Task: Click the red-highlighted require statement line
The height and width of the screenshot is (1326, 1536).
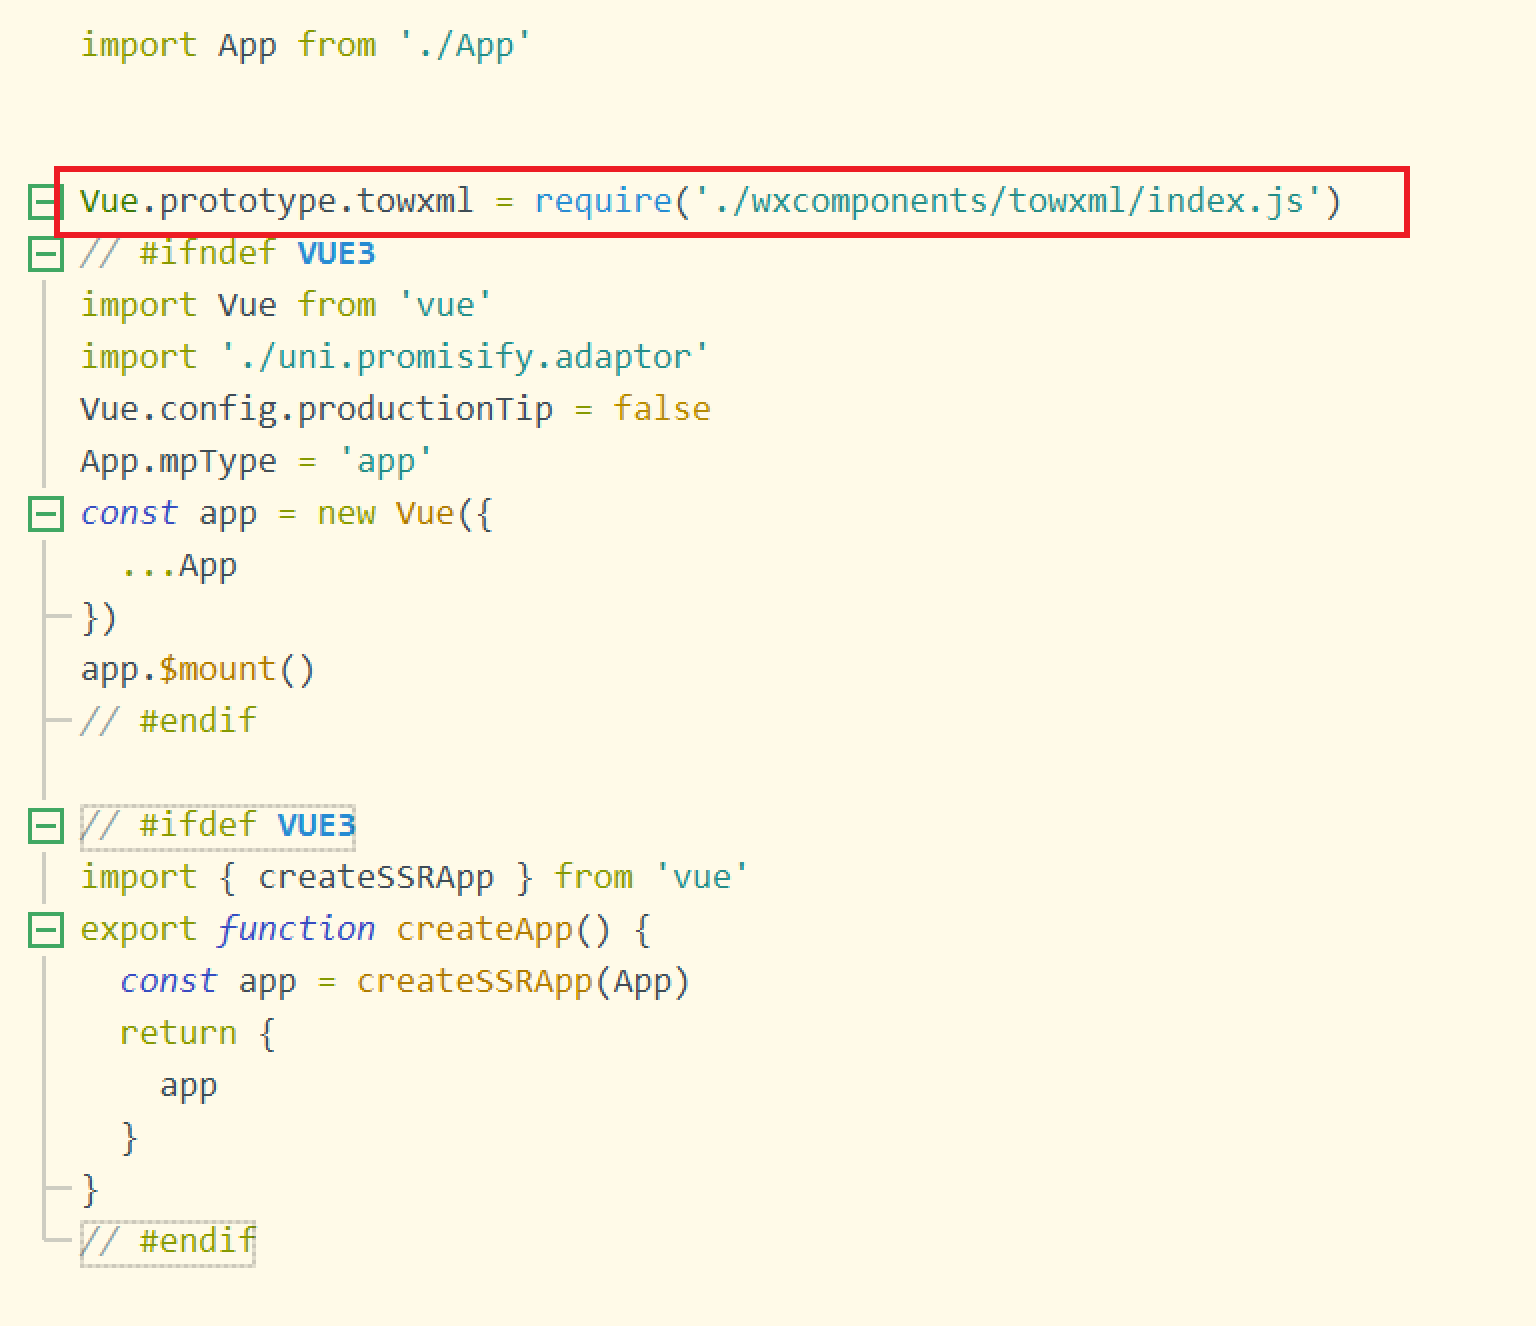Action: coord(700,200)
